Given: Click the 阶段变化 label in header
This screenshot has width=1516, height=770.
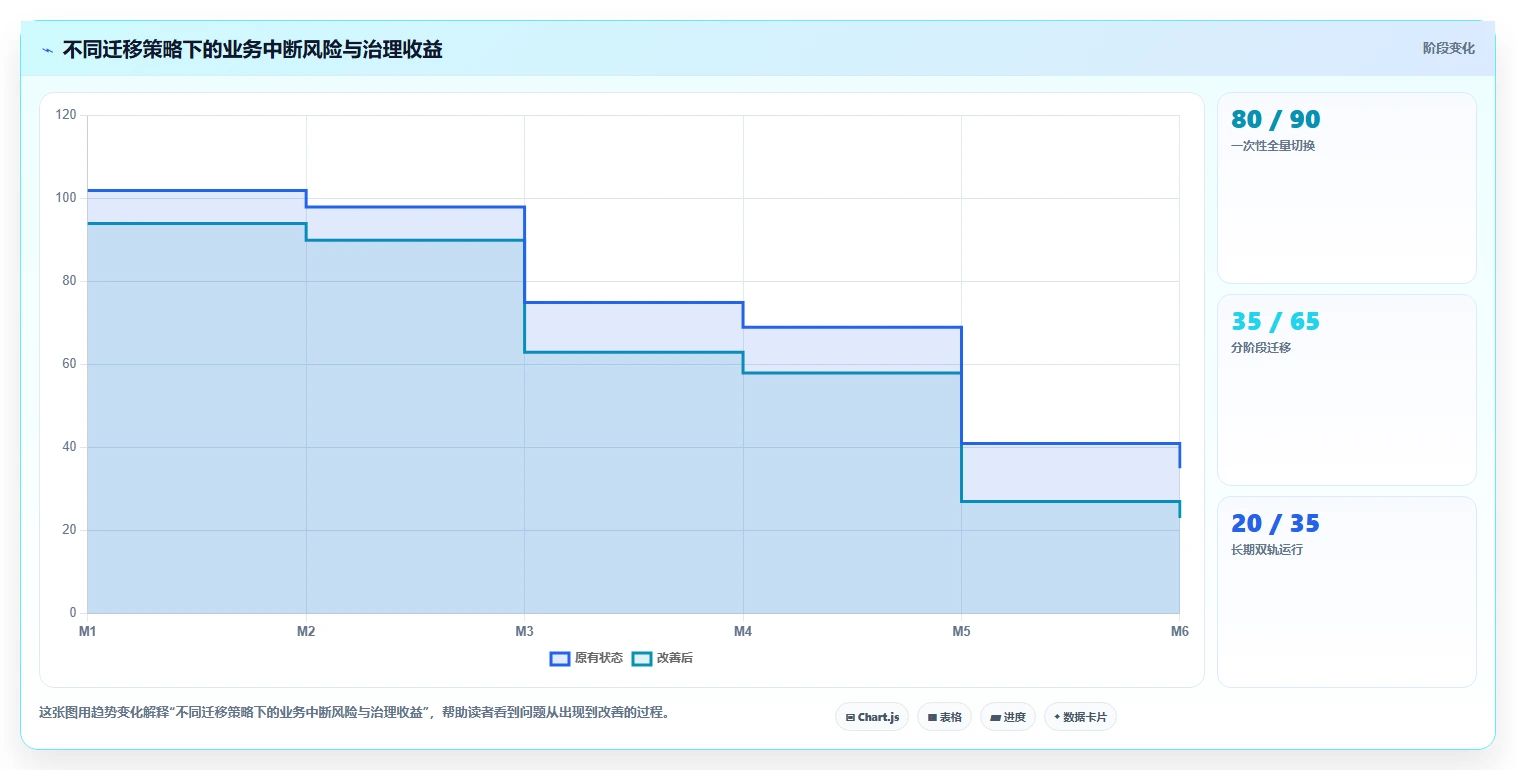Looking at the screenshot, I should (x=1449, y=48).
